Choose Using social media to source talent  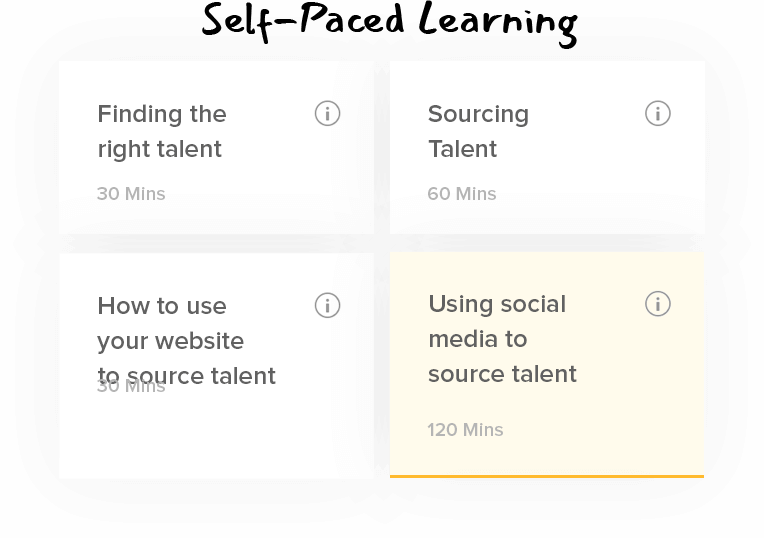502,339
